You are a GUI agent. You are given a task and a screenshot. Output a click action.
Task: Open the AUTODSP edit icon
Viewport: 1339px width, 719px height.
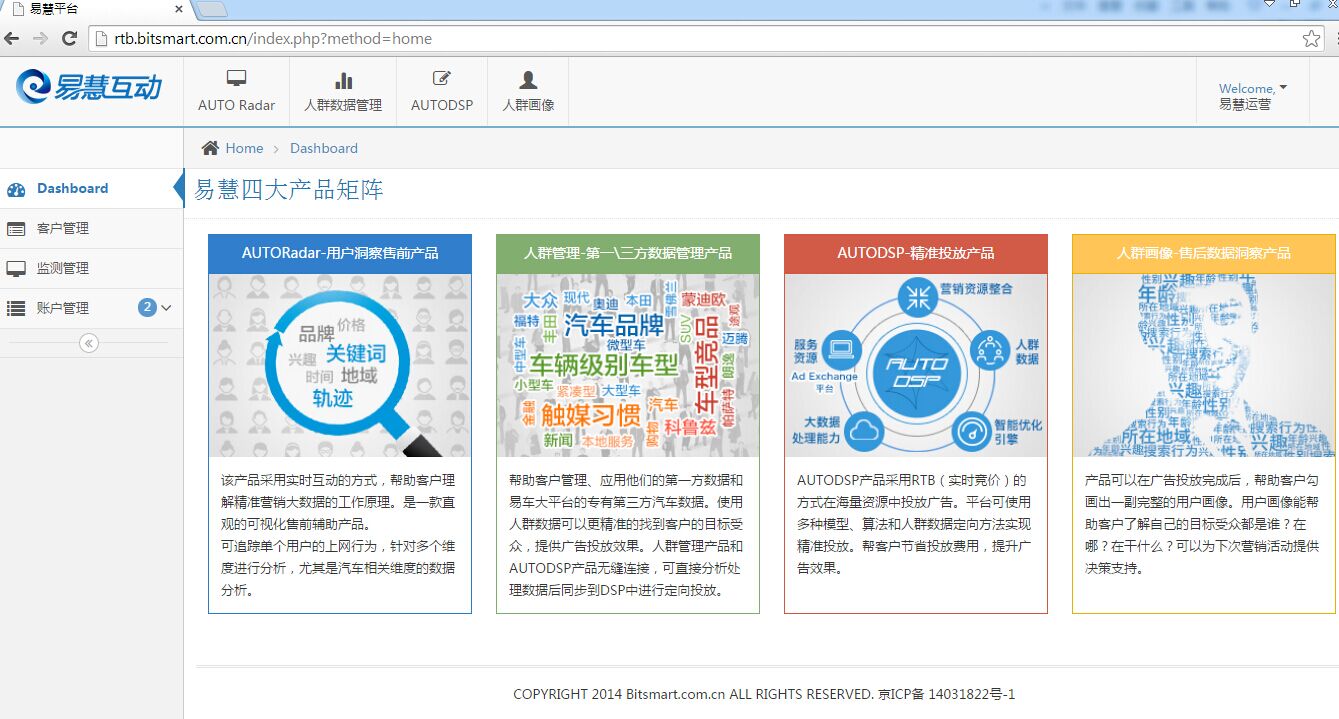[x=441, y=79]
